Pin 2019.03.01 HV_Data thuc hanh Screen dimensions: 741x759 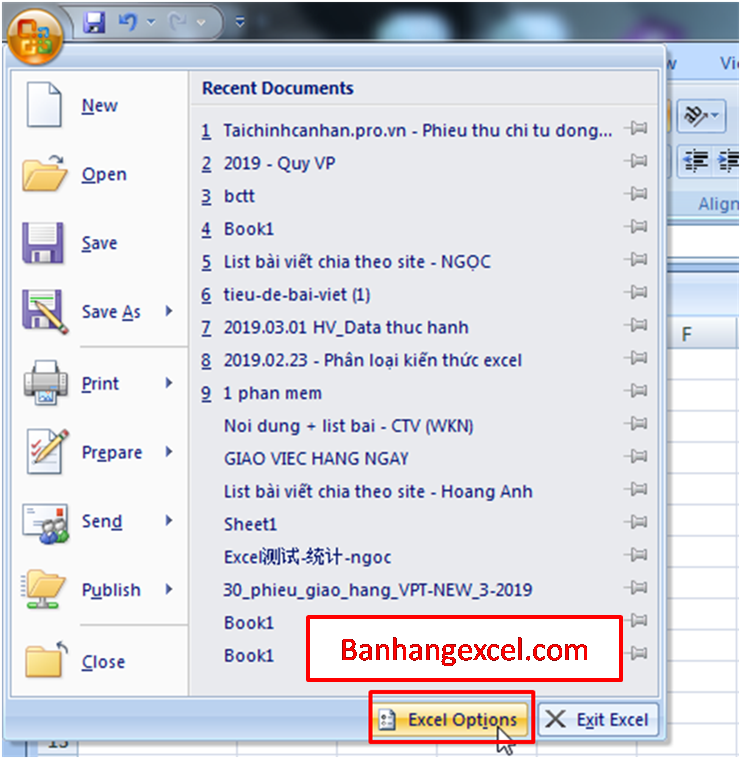pyautogui.click(x=636, y=325)
